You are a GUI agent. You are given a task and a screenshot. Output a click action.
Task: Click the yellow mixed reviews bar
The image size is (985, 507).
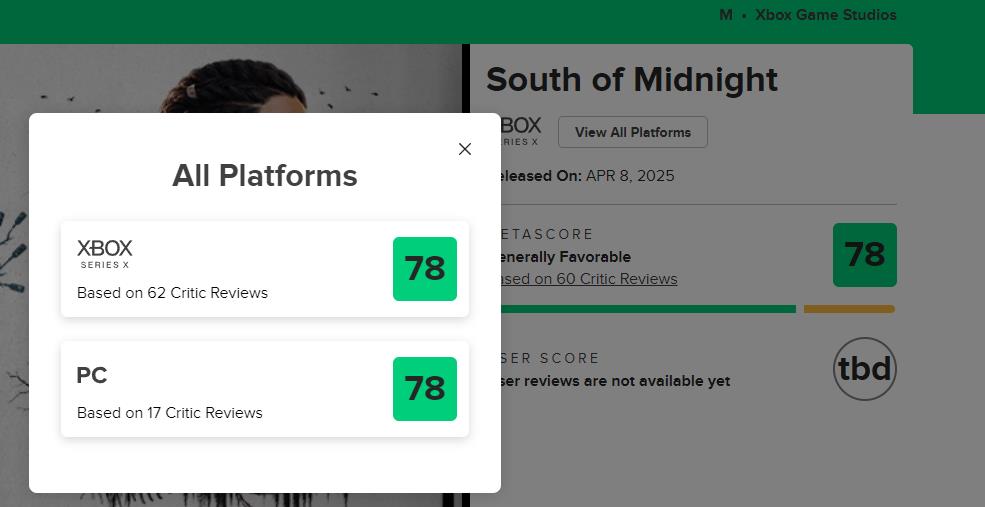849,309
